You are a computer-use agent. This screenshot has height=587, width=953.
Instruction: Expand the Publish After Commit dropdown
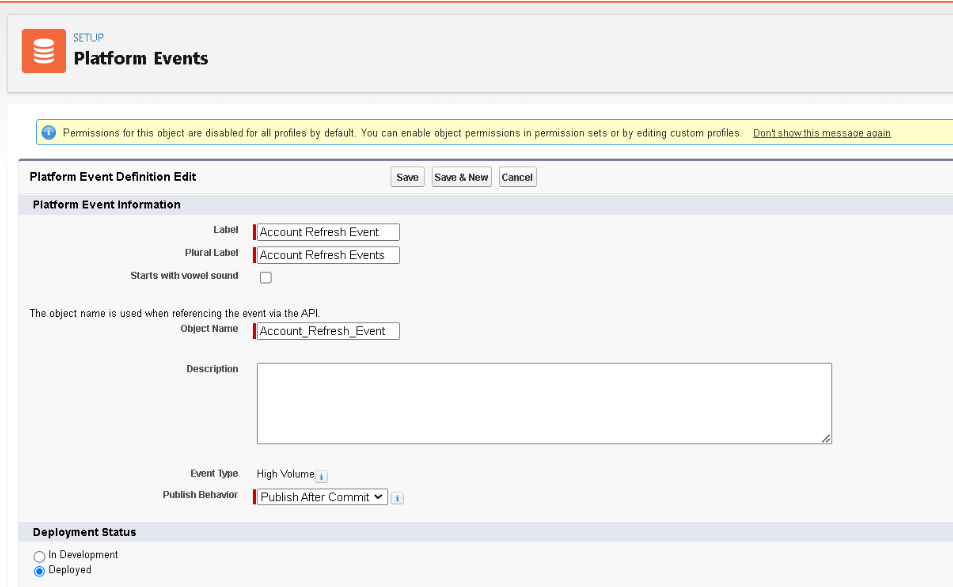[x=322, y=496]
